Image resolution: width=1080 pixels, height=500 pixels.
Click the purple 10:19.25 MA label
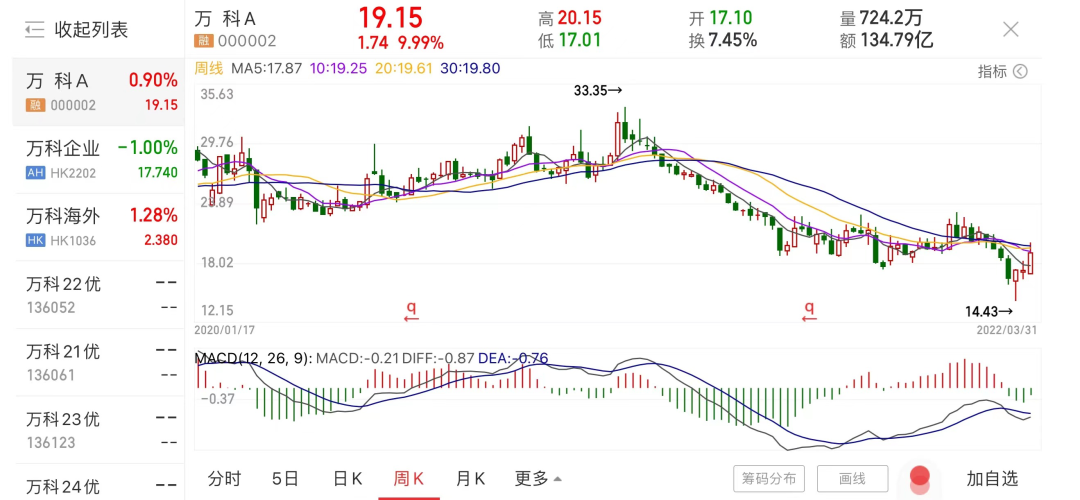[x=340, y=68]
